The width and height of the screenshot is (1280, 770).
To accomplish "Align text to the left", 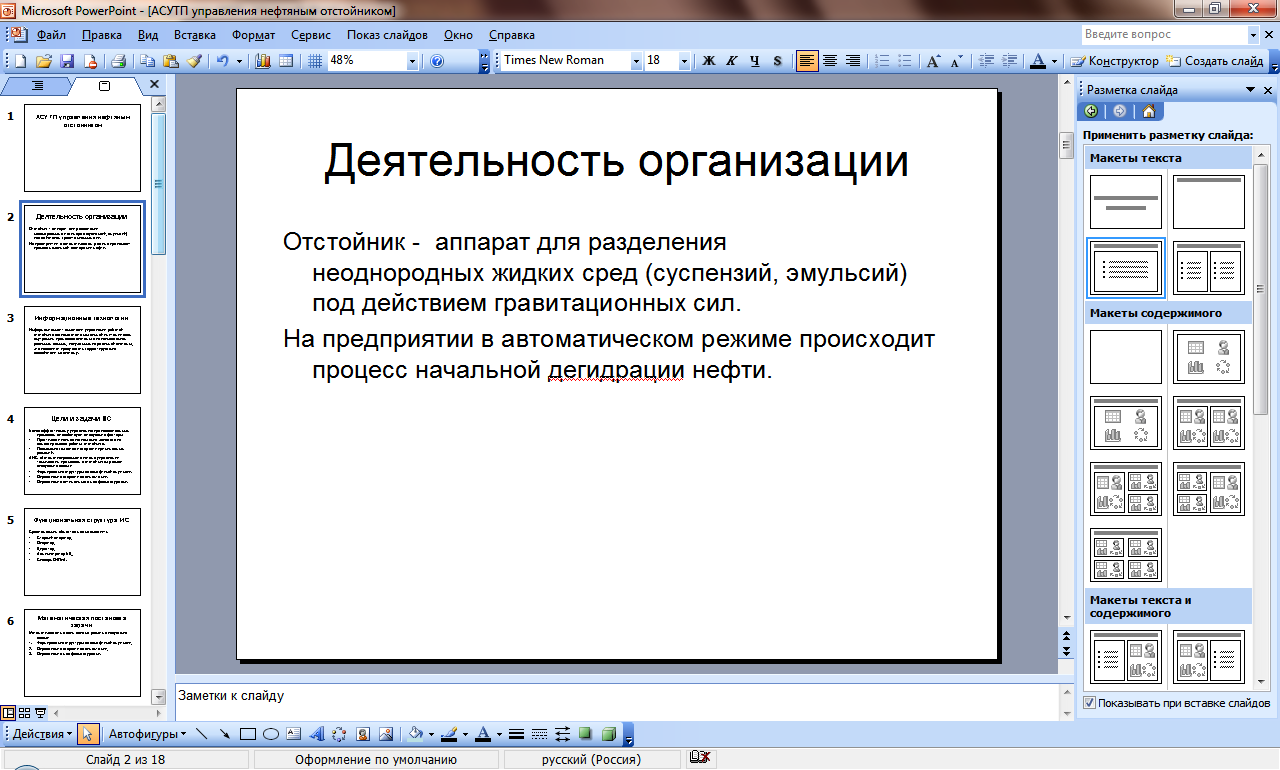I will (807, 61).
